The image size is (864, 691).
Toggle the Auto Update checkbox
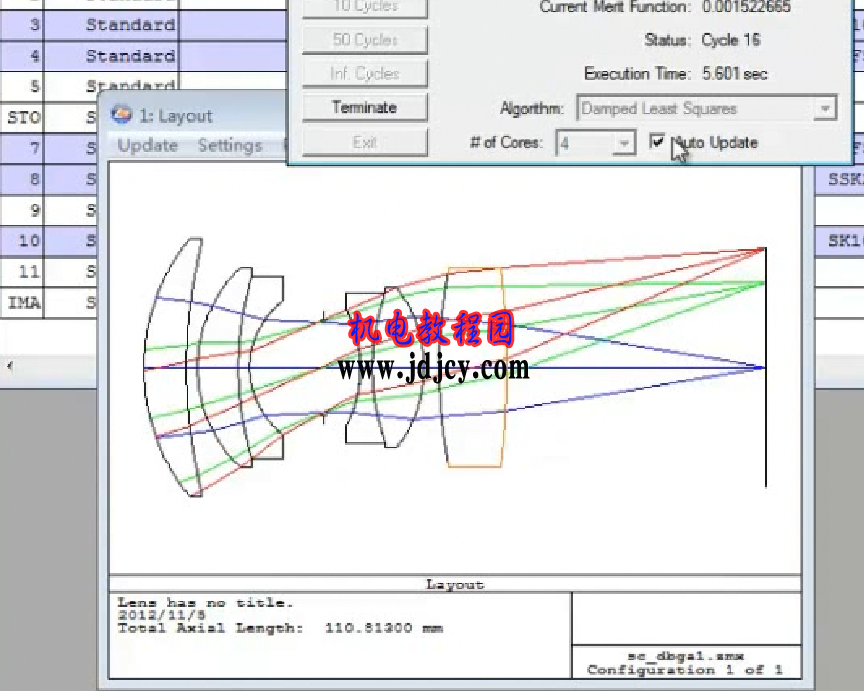[656, 142]
